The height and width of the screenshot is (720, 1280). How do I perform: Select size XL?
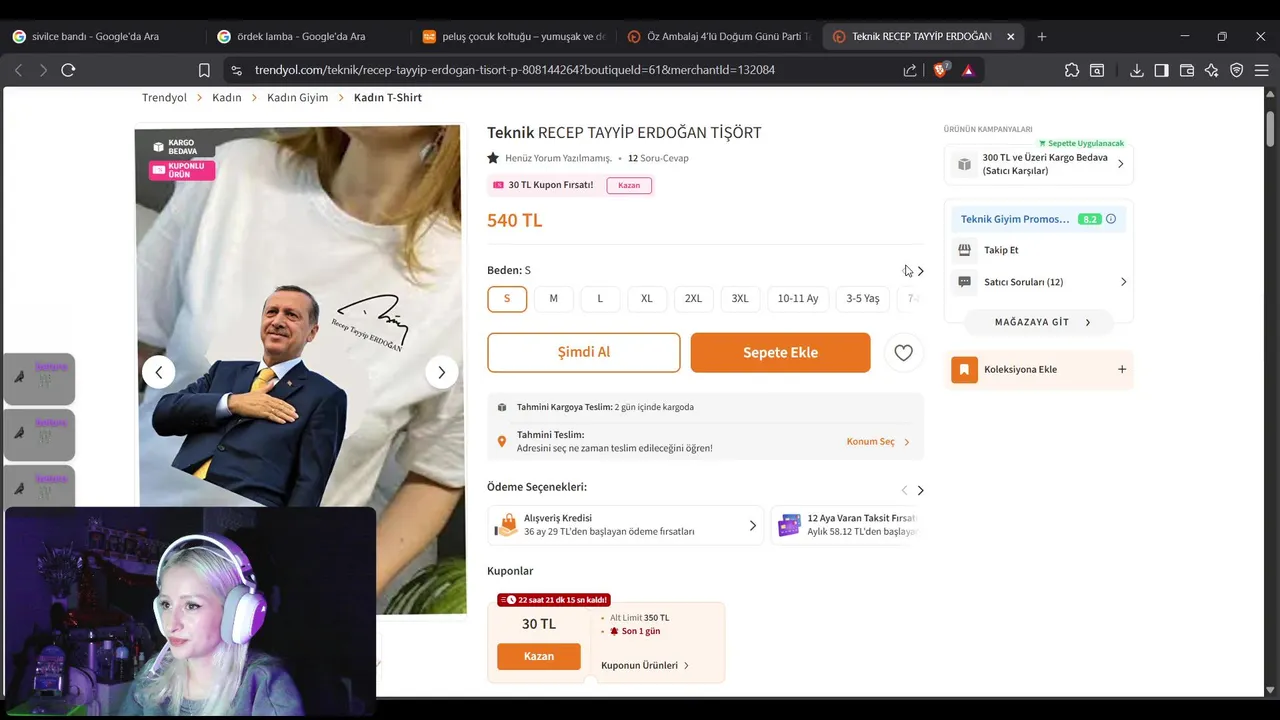[646, 298]
